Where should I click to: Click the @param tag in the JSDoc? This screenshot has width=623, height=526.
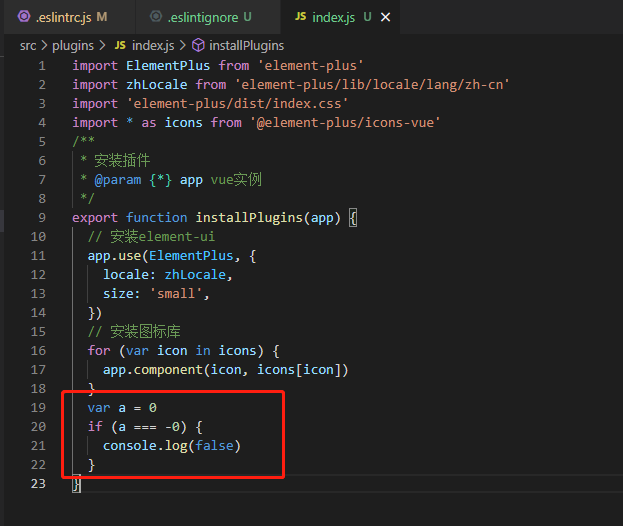118,180
